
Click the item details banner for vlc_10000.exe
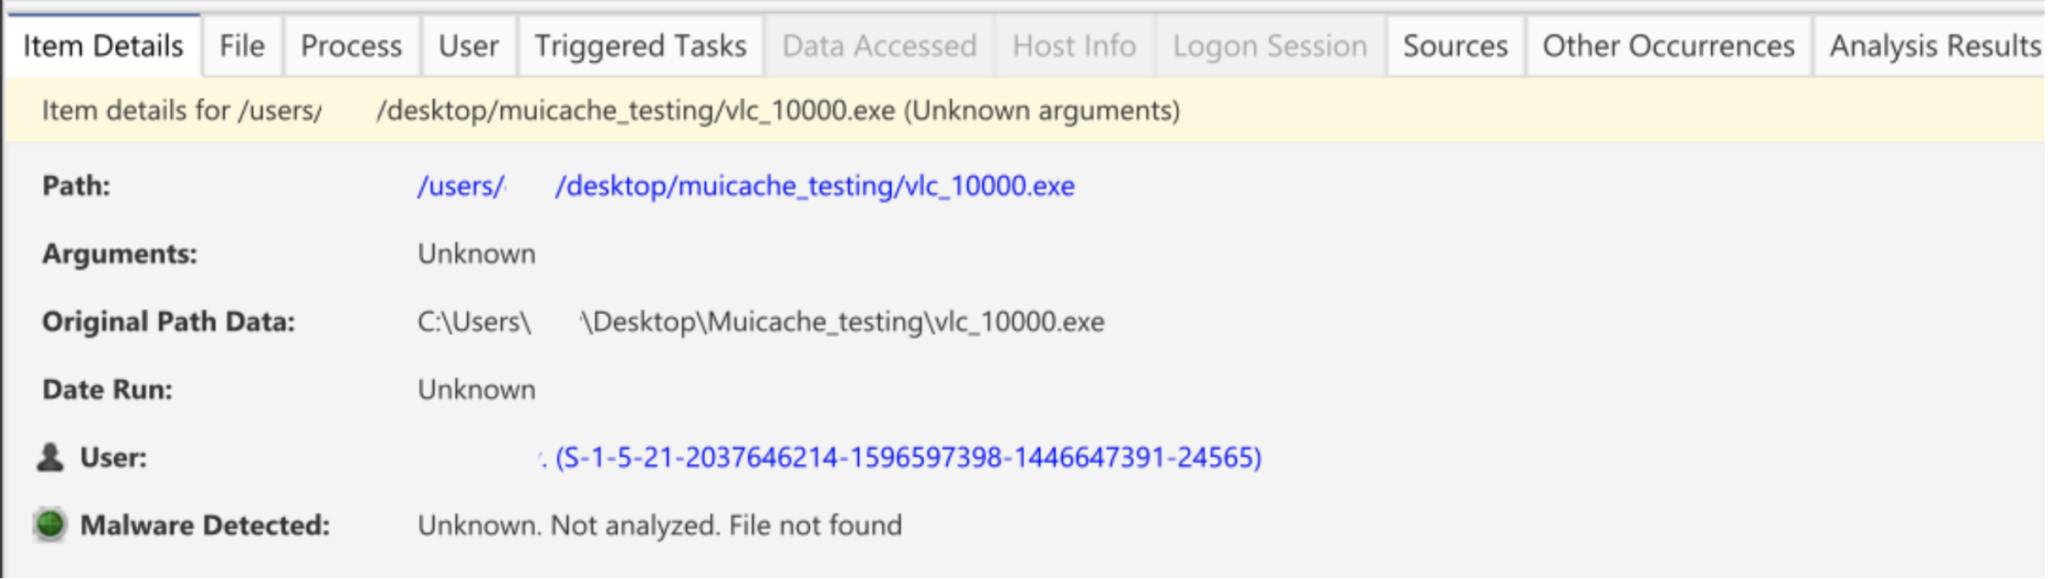(x=610, y=111)
